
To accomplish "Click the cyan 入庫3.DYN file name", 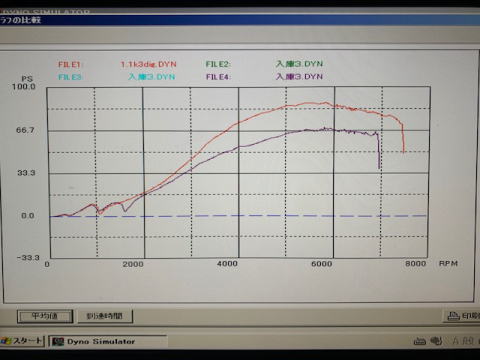I will pyautogui.click(x=152, y=77).
